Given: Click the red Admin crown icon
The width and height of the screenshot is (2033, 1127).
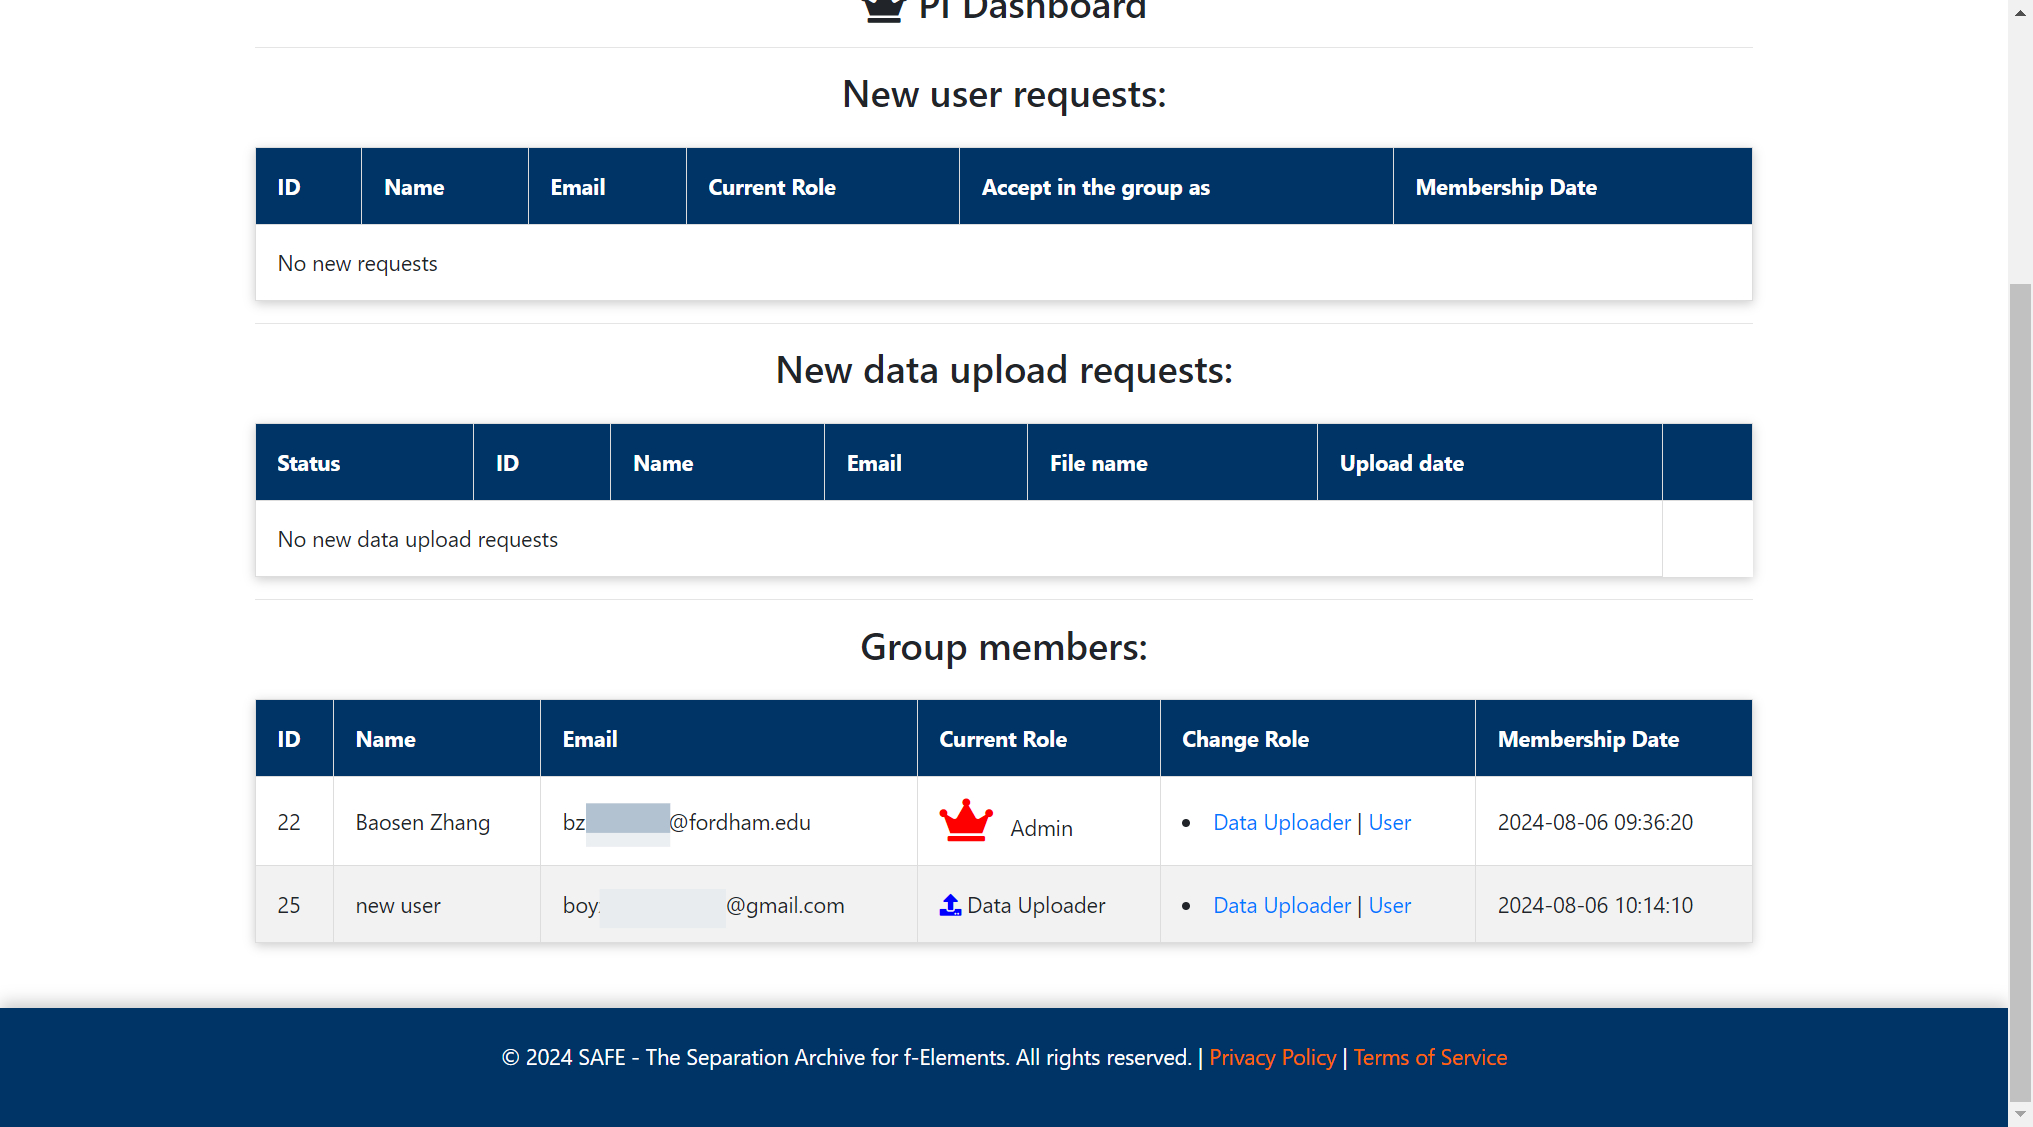Looking at the screenshot, I should [x=966, y=820].
